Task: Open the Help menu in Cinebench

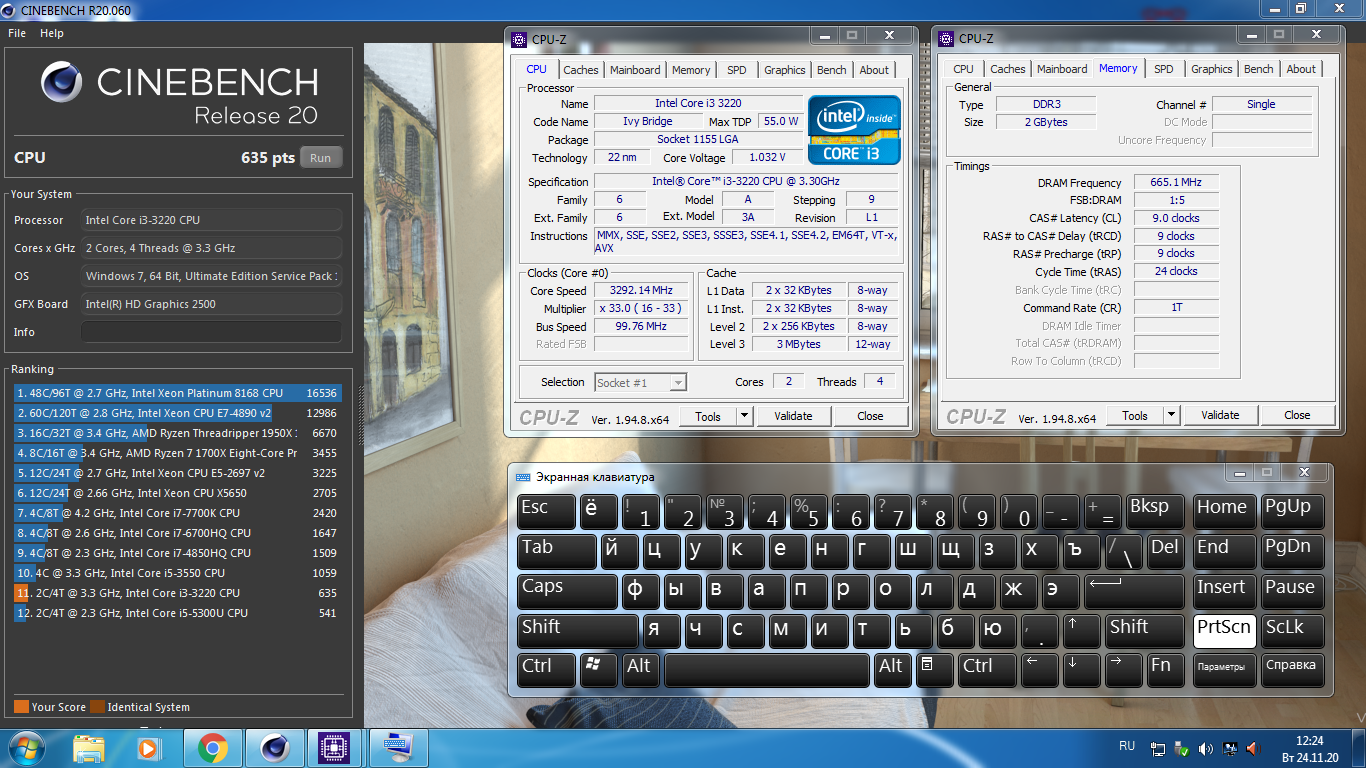Action: point(52,33)
